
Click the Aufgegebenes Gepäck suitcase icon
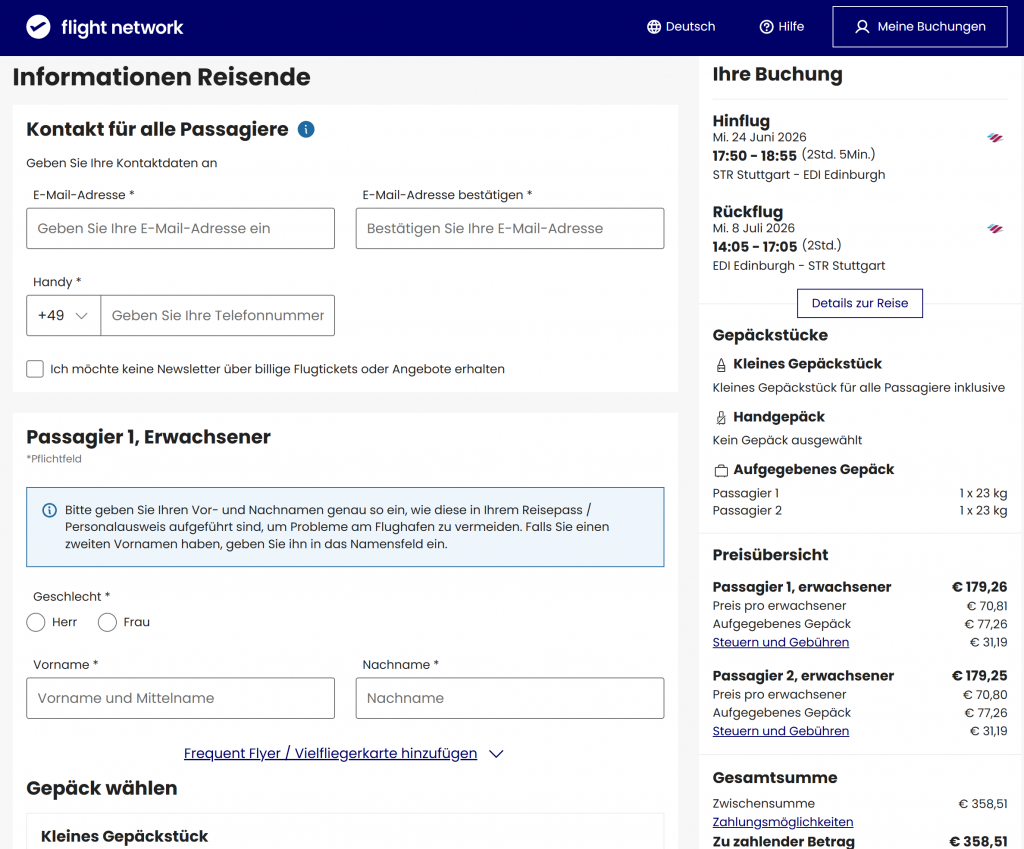pyautogui.click(x=720, y=470)
